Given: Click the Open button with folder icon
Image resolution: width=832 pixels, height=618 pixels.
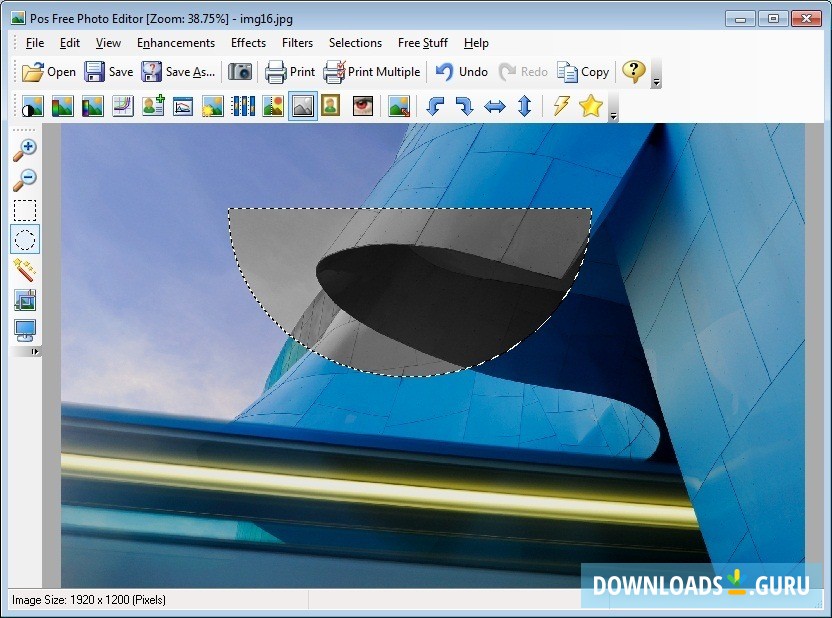Looking at the screenshot, I should 49,72.
